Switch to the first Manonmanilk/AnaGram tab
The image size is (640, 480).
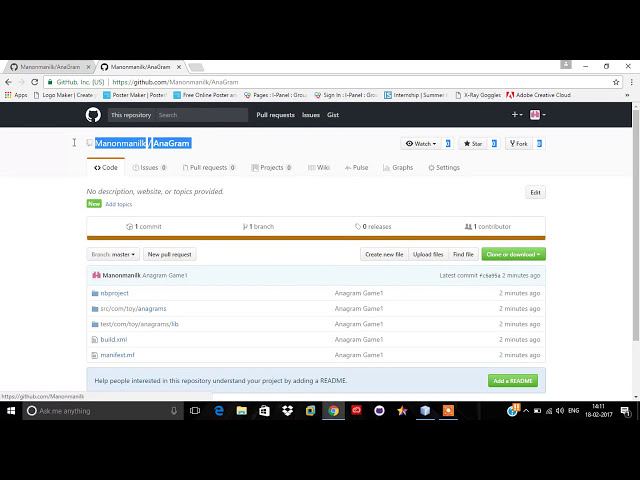click(x=49, y=67)
